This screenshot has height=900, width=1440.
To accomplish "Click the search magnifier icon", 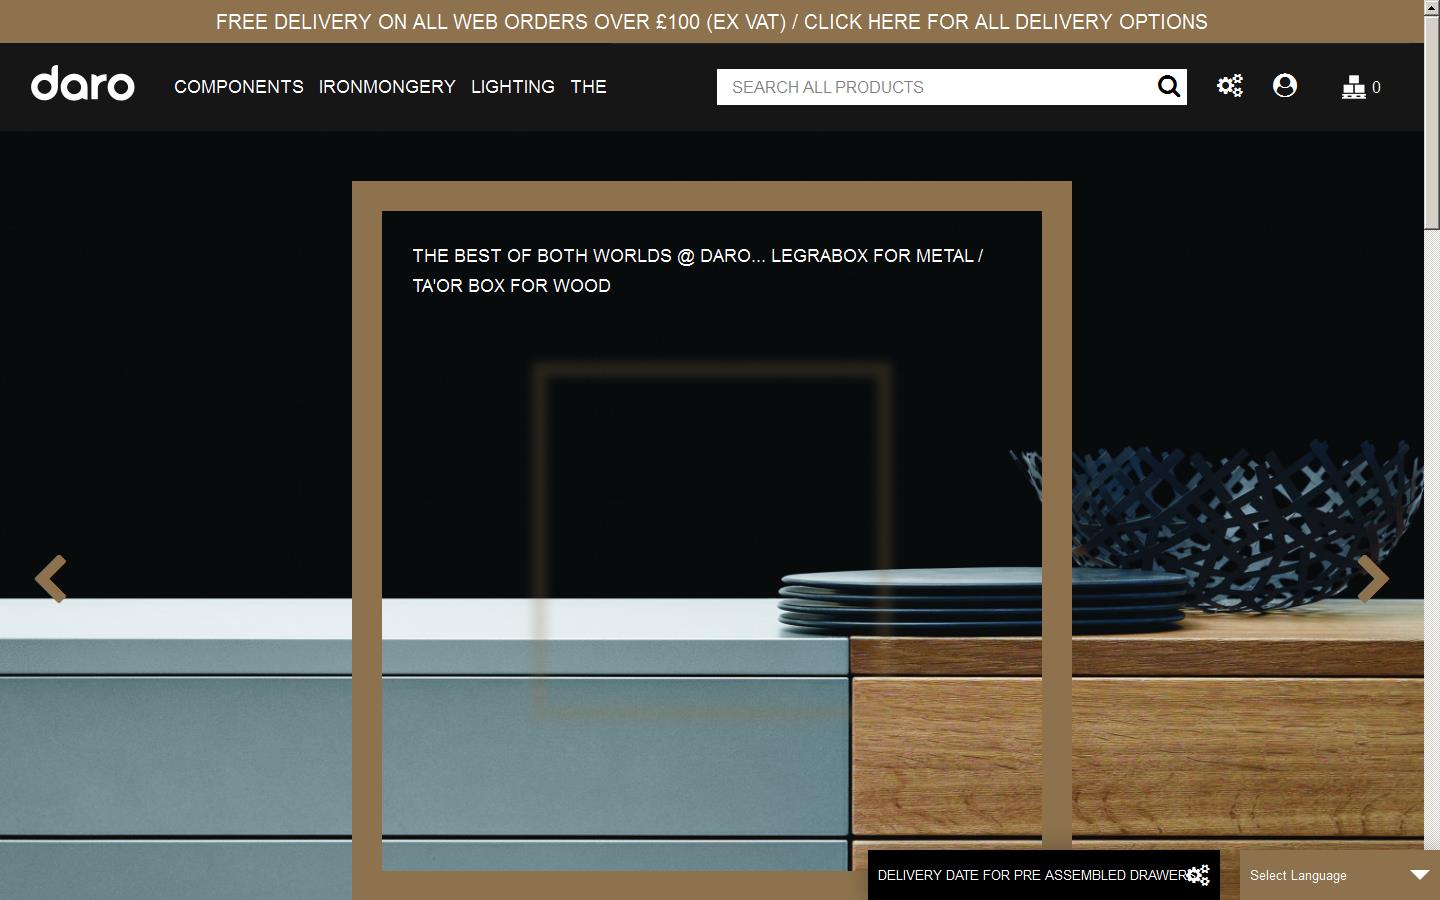I will [1168, 86].
